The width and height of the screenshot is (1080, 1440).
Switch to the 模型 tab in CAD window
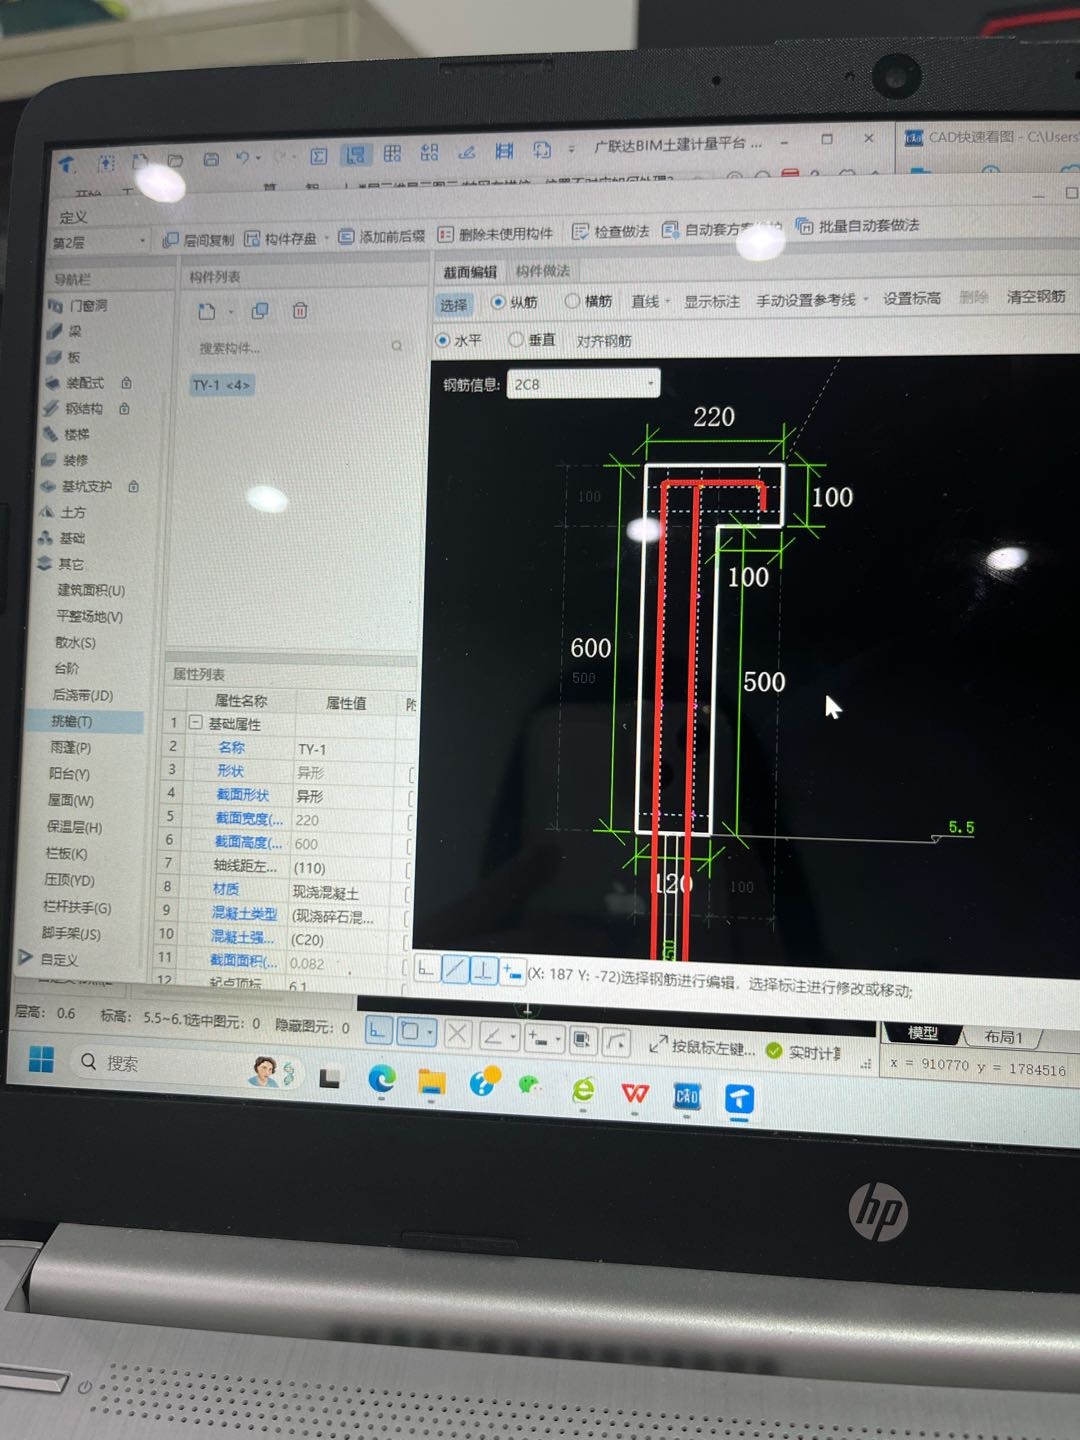922,1033
